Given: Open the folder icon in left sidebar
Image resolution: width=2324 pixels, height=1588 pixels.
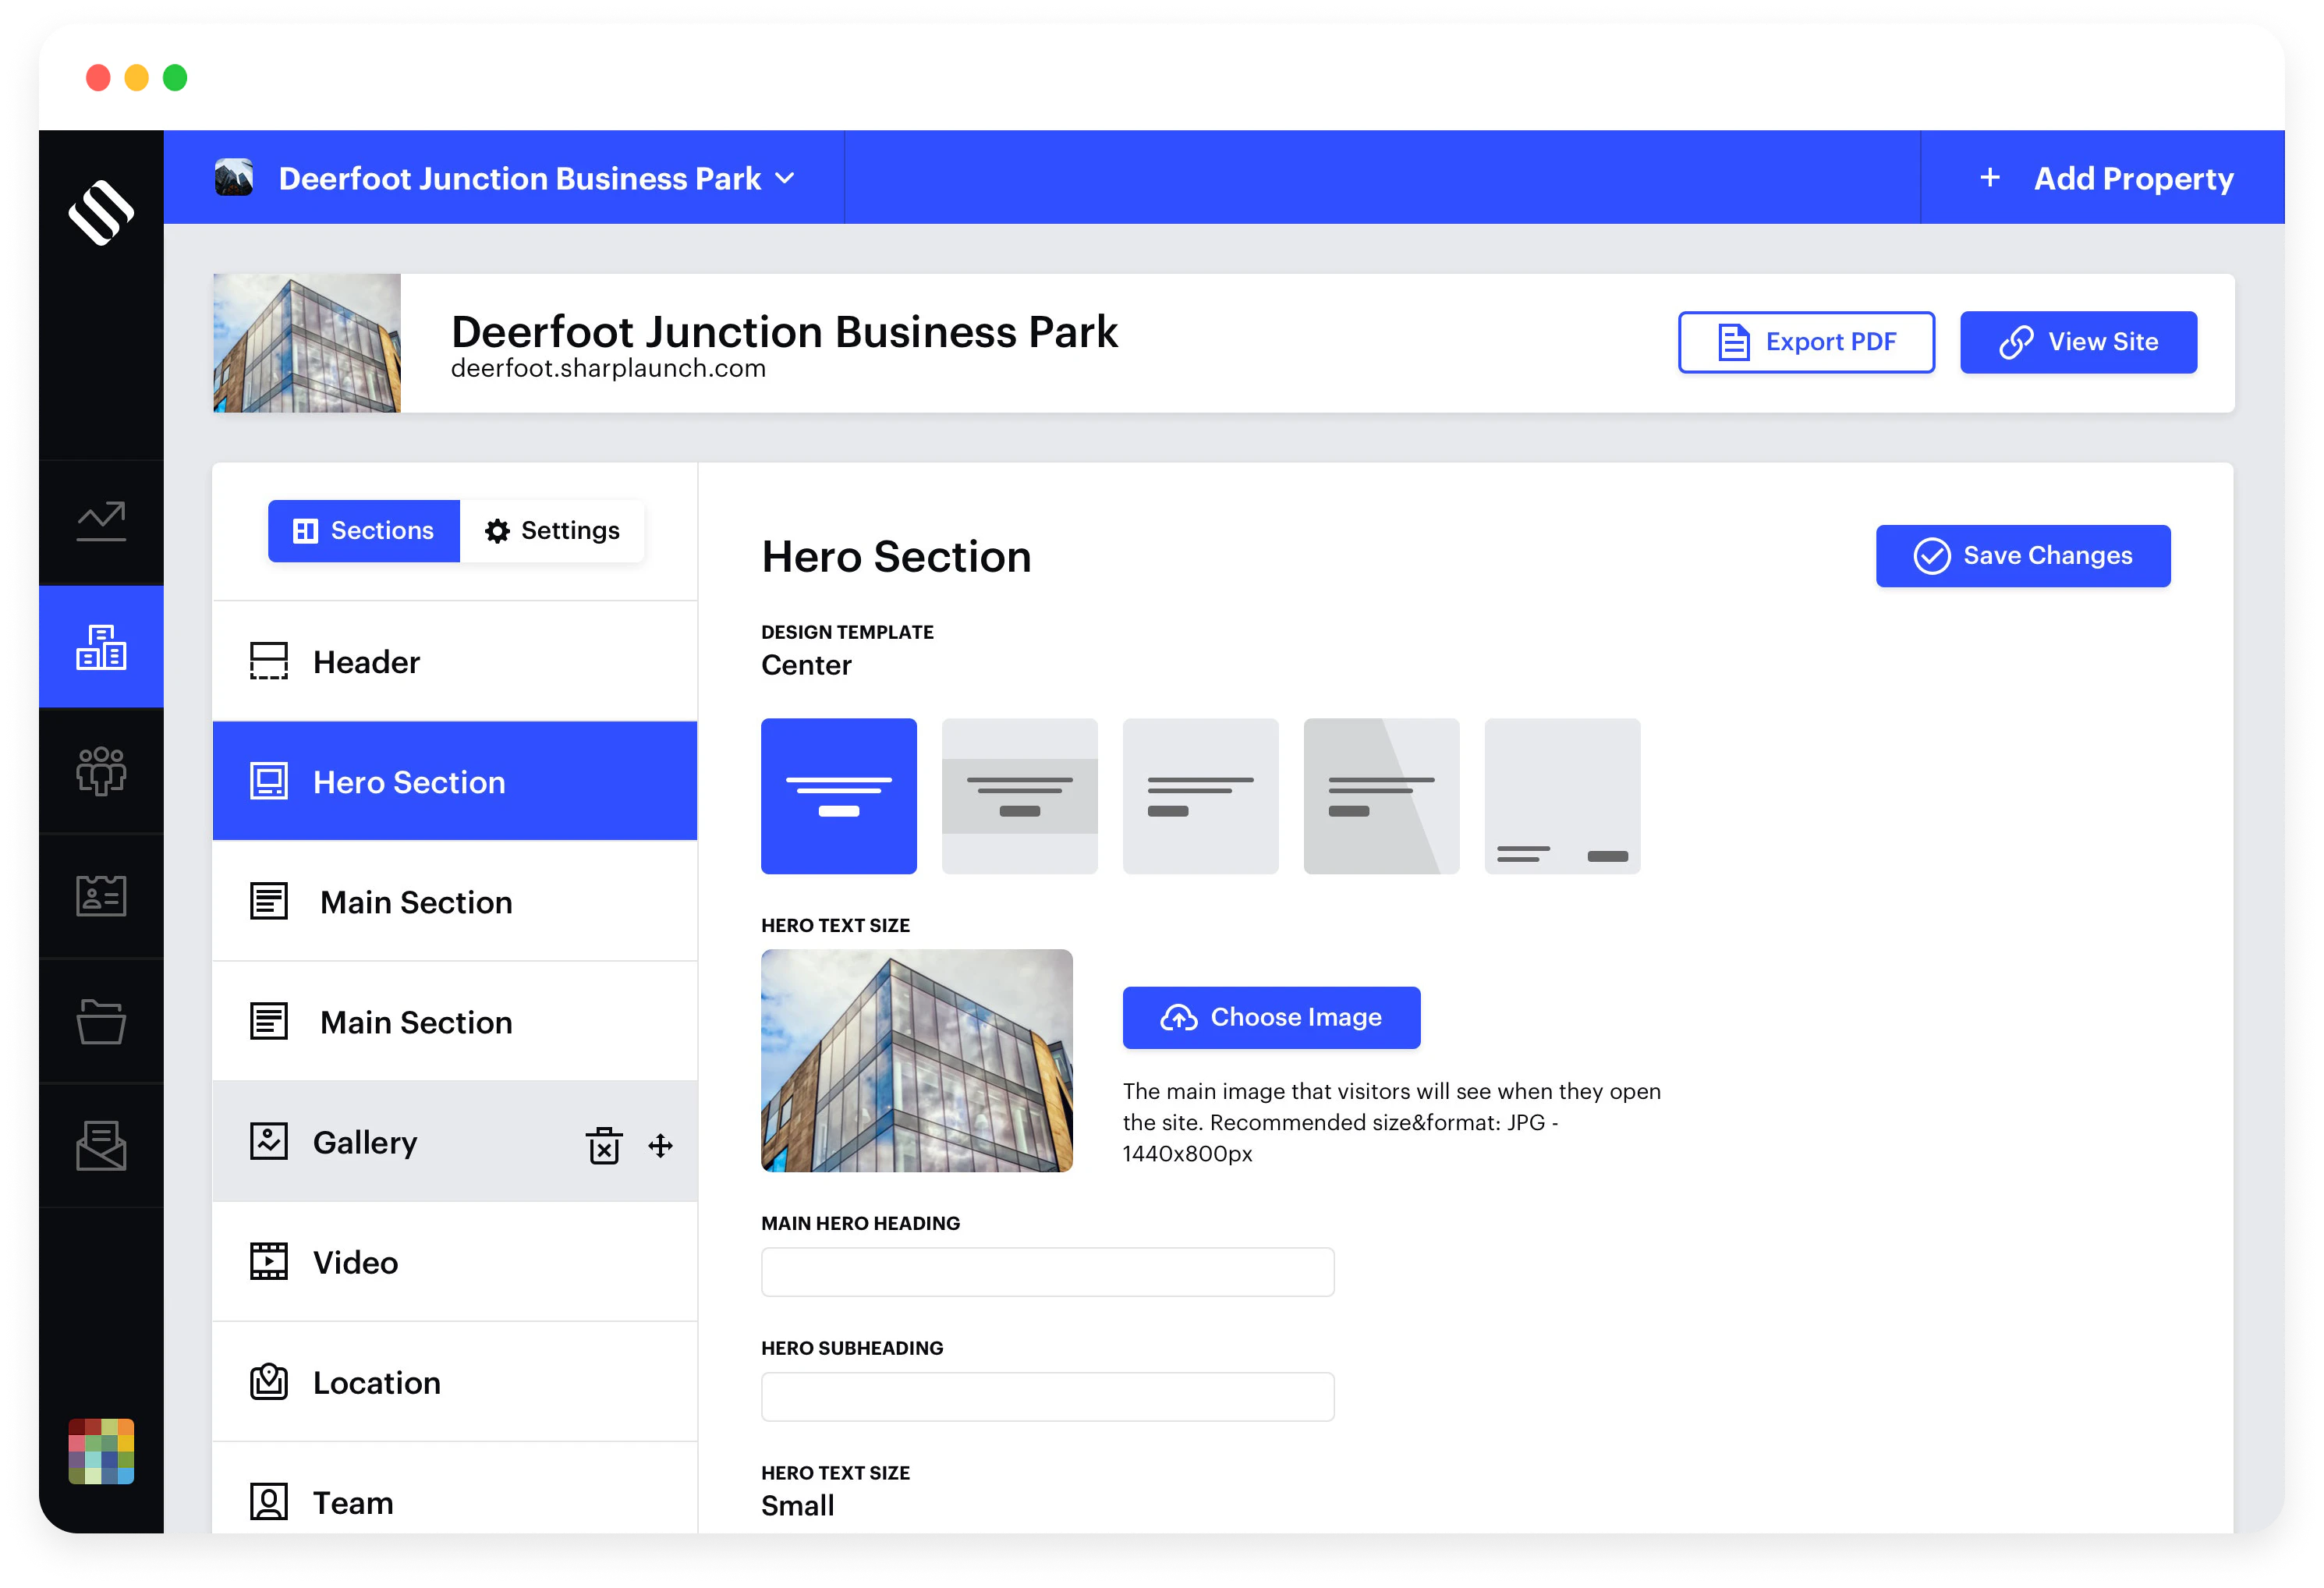Looking at the screenshot, I should click(101, 1021).
